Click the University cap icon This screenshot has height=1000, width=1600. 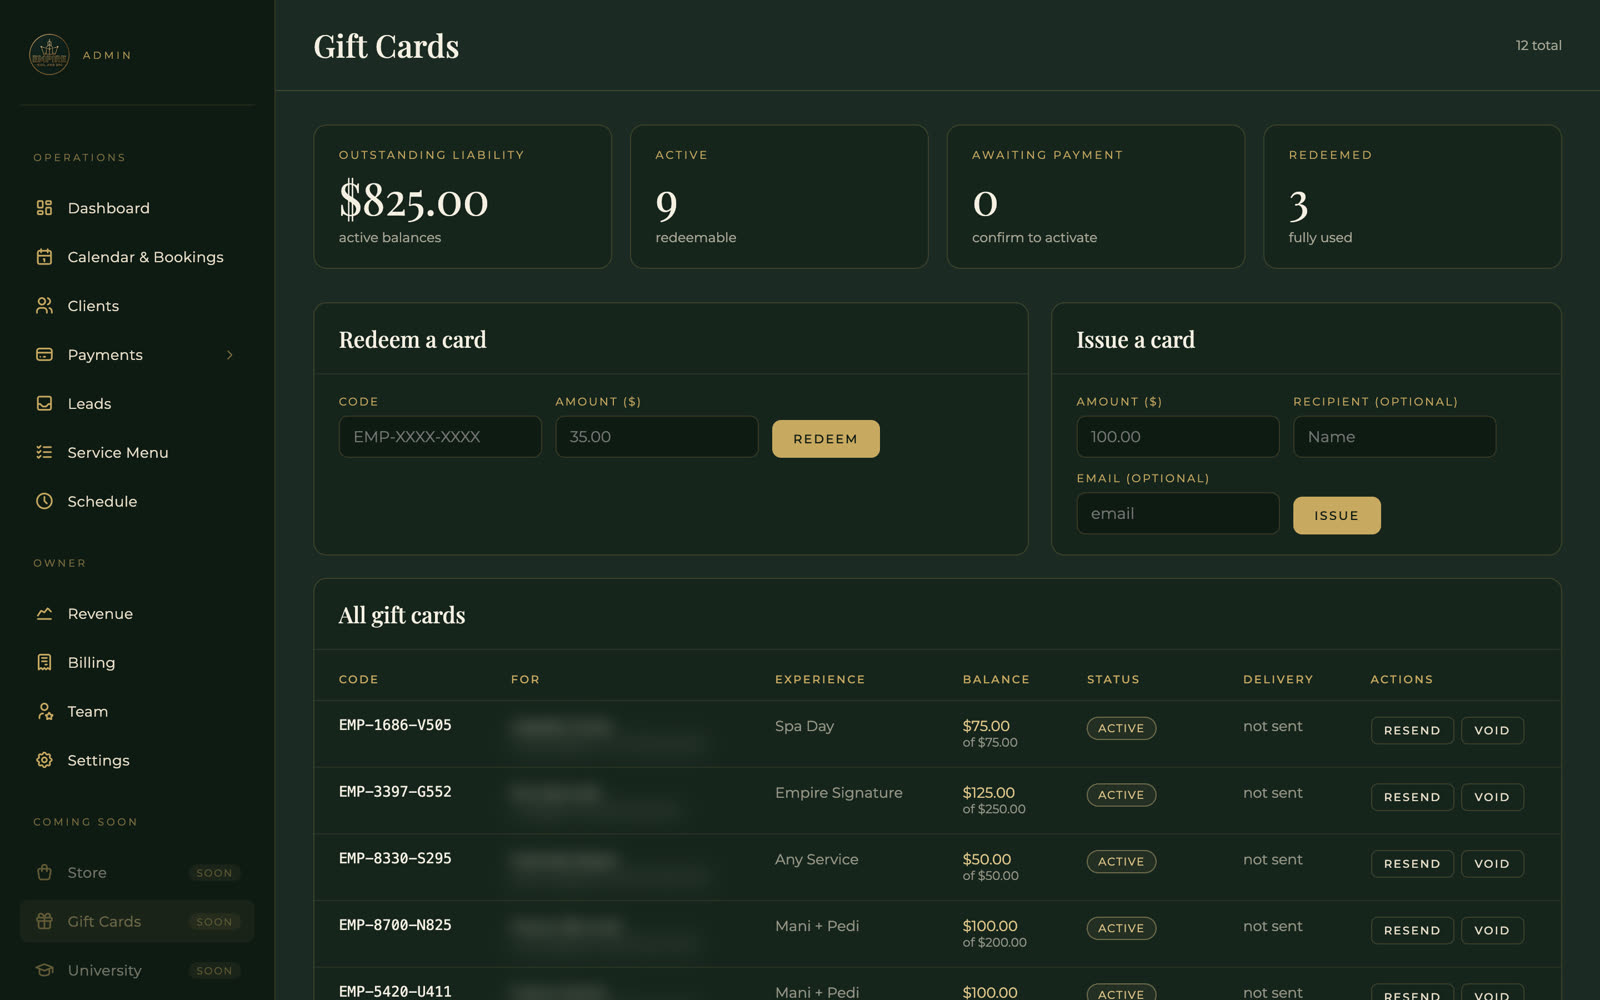[x=44, y=971]
